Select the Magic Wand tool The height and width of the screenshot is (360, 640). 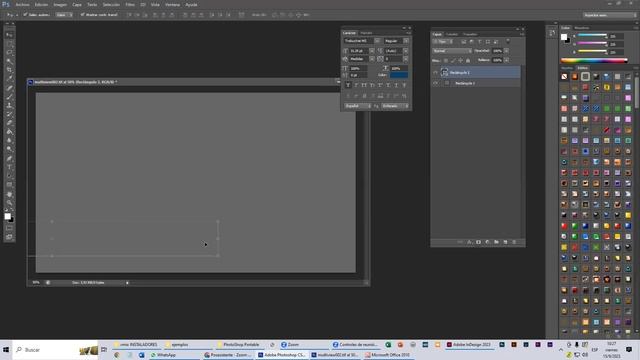pyautogui.click(x=9, y=61)
